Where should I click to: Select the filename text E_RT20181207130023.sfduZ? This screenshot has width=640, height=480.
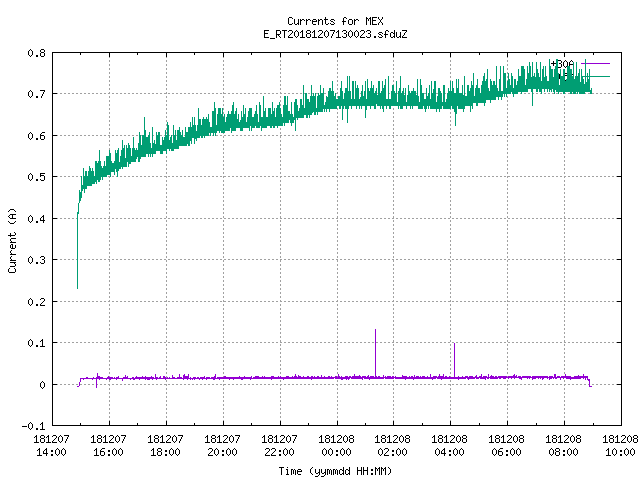tap(335, 34)
